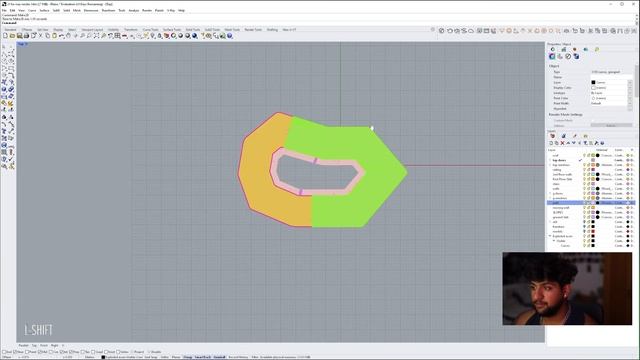640x360 pixels.
Task: Collapse the Exploded axon layer tree
Action: click(x=550, y=236)
